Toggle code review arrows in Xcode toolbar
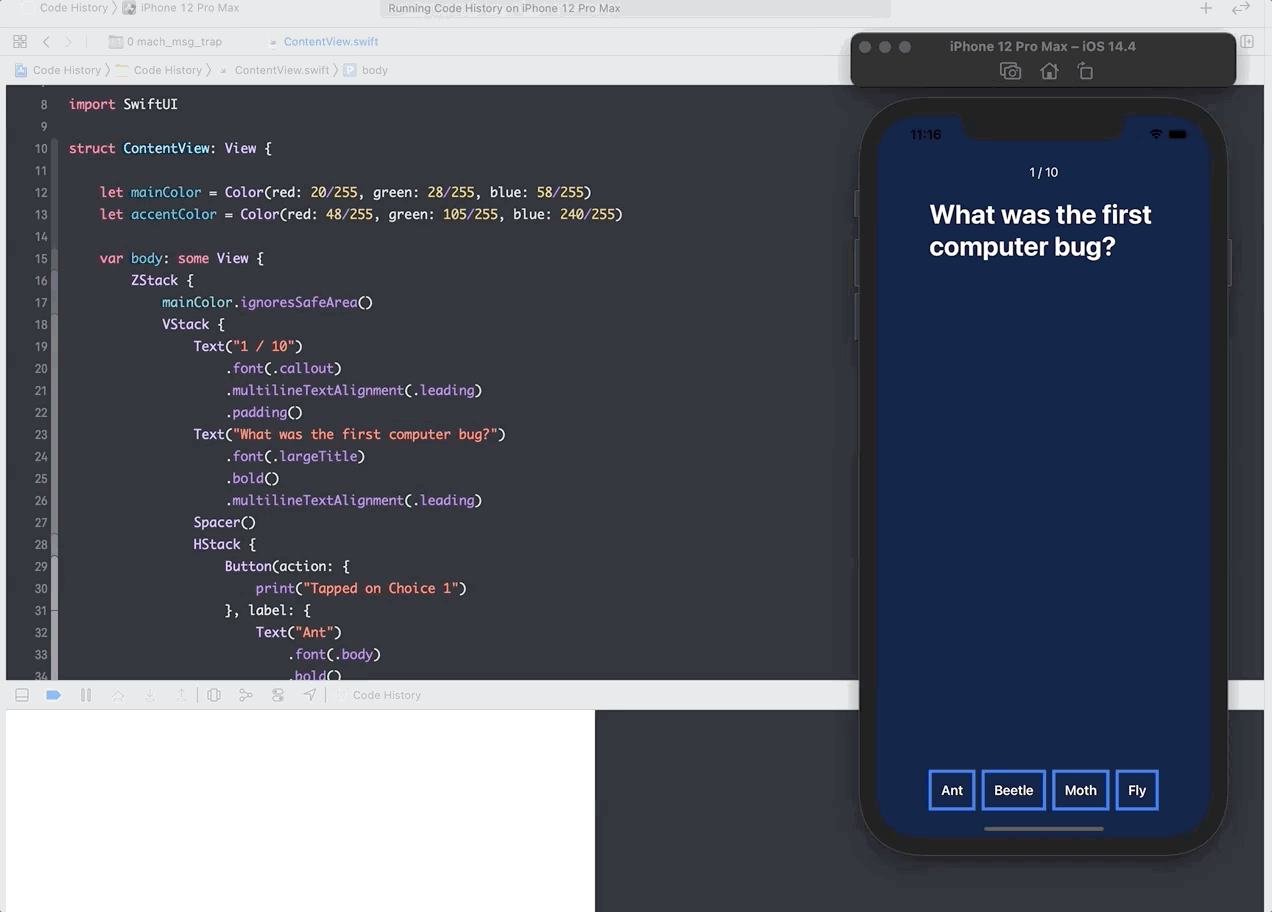Viewport: 1272px width, 912px height. (x=1241, y=8)
